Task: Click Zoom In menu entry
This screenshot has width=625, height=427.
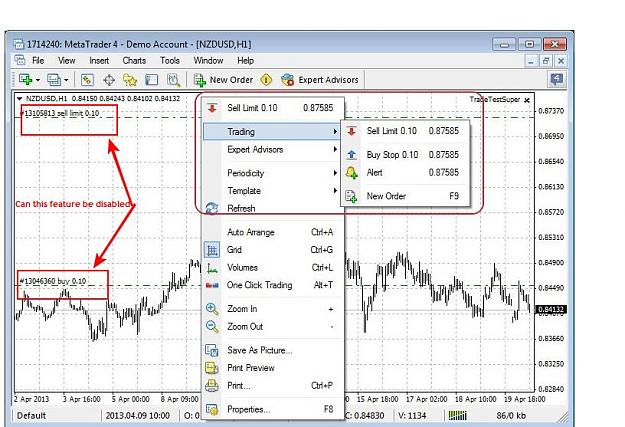Action: 273,309
